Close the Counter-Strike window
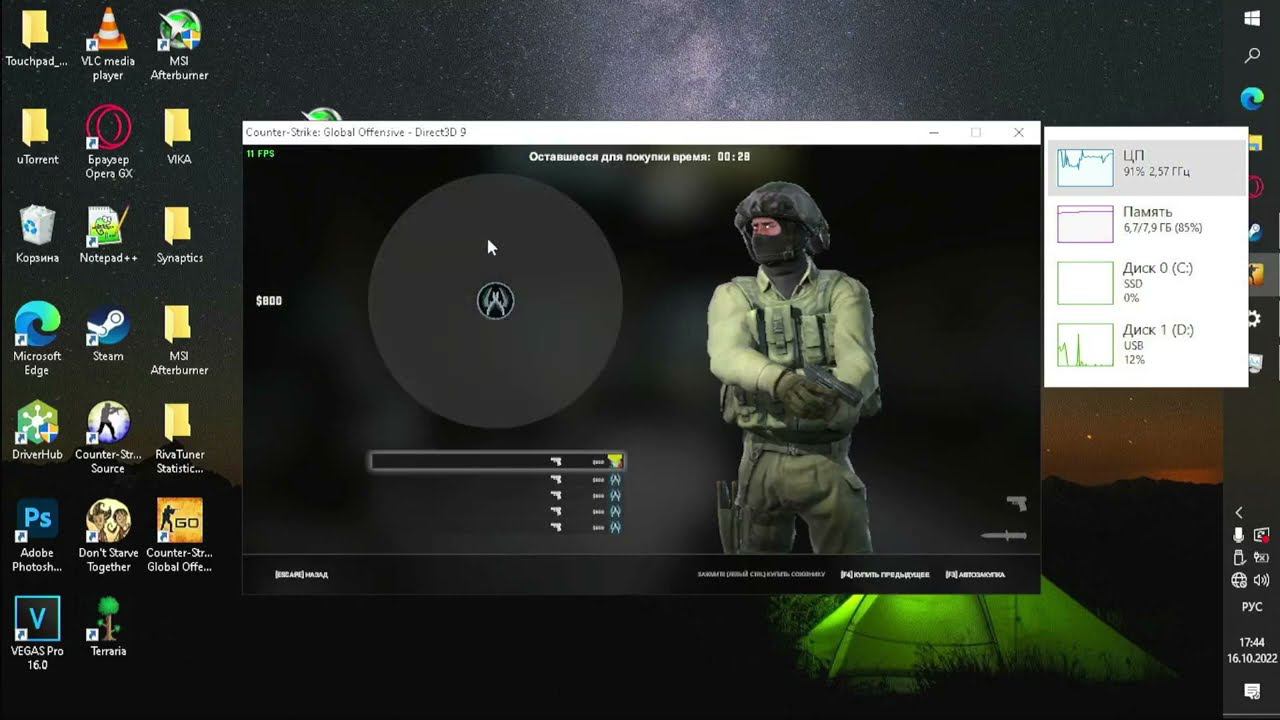Viewport: 1280px width, 720px height. coord(1018,132)
